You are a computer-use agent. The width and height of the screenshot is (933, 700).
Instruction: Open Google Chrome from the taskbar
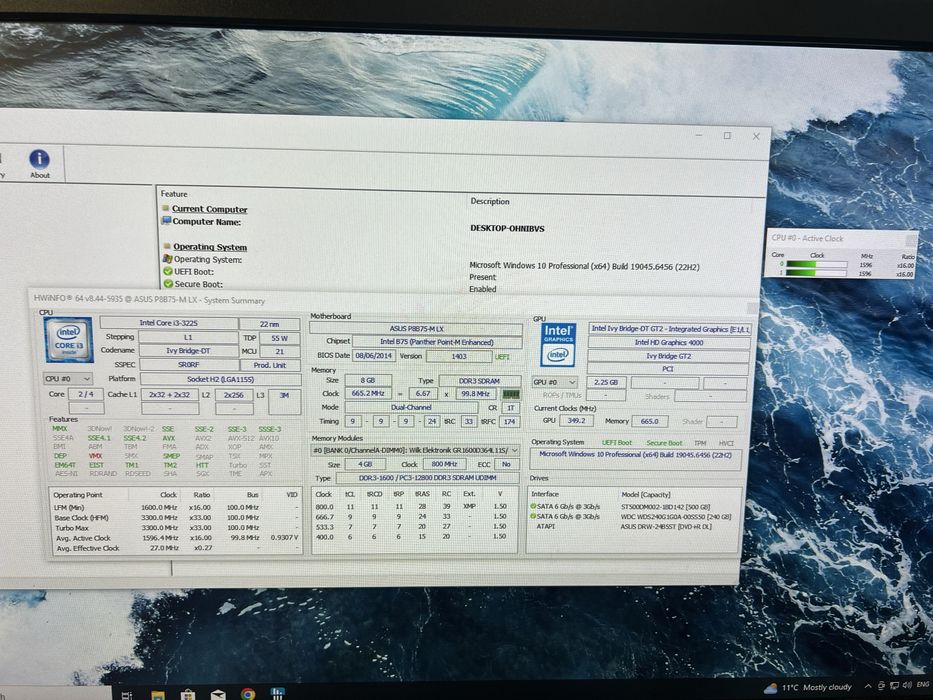tap(248, 694)
